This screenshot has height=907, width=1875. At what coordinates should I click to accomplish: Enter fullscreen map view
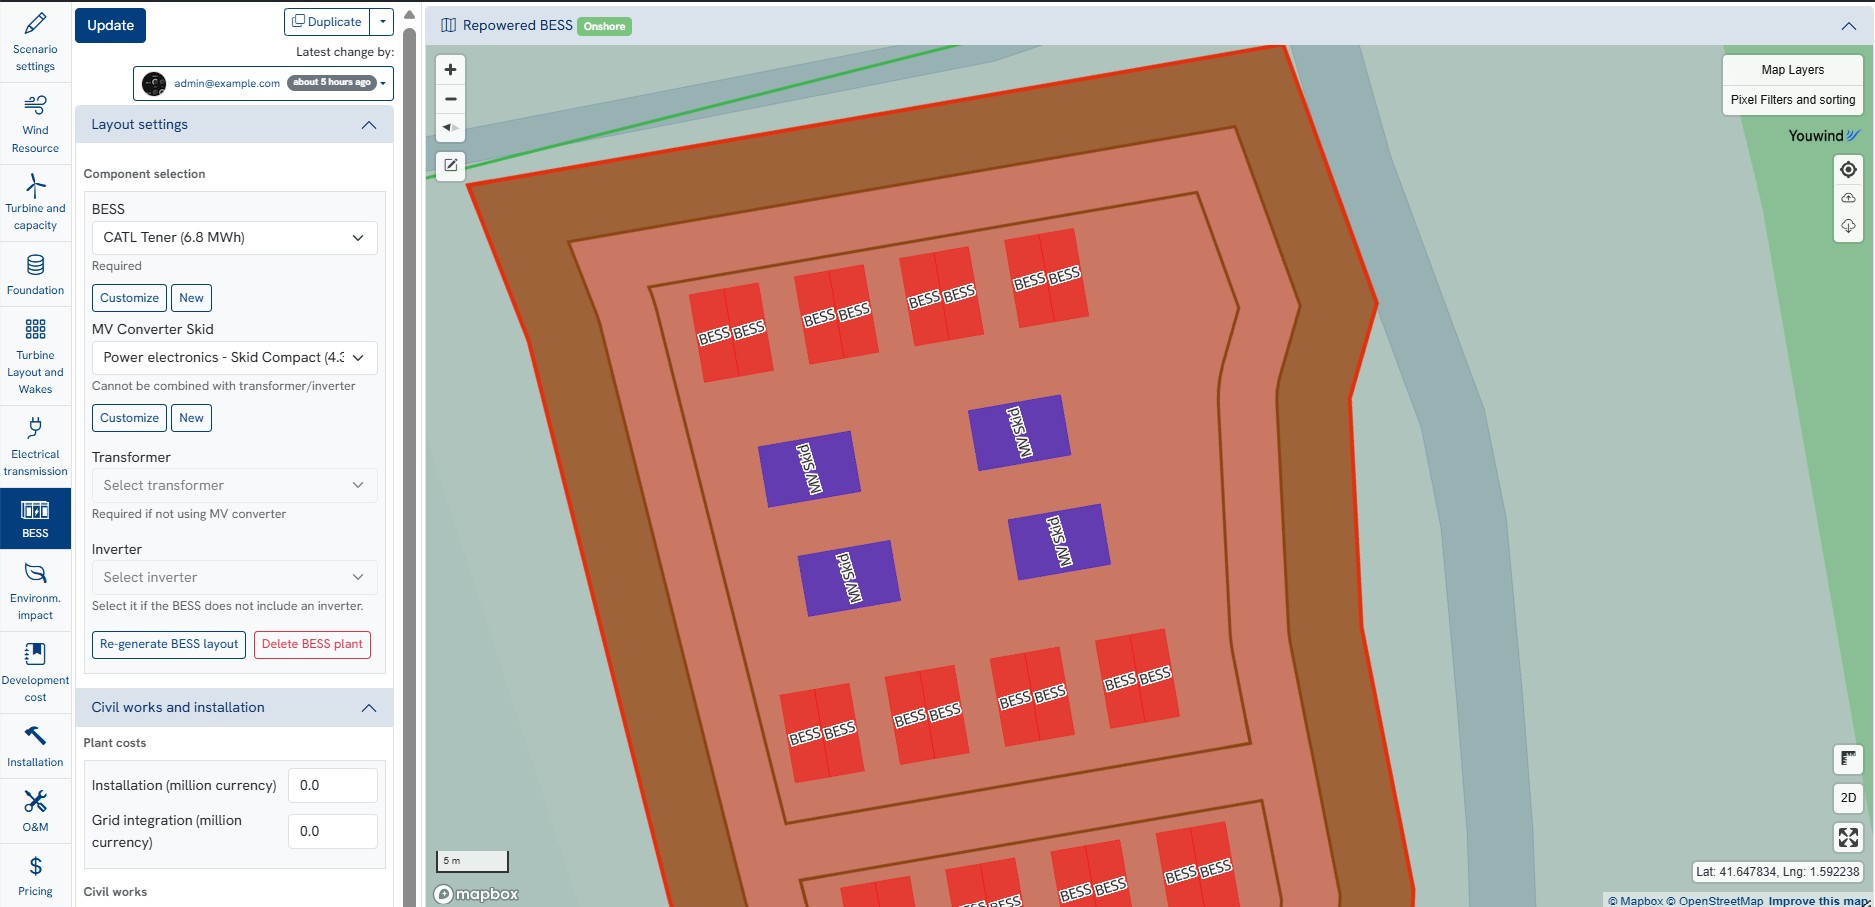point(1848,837)
